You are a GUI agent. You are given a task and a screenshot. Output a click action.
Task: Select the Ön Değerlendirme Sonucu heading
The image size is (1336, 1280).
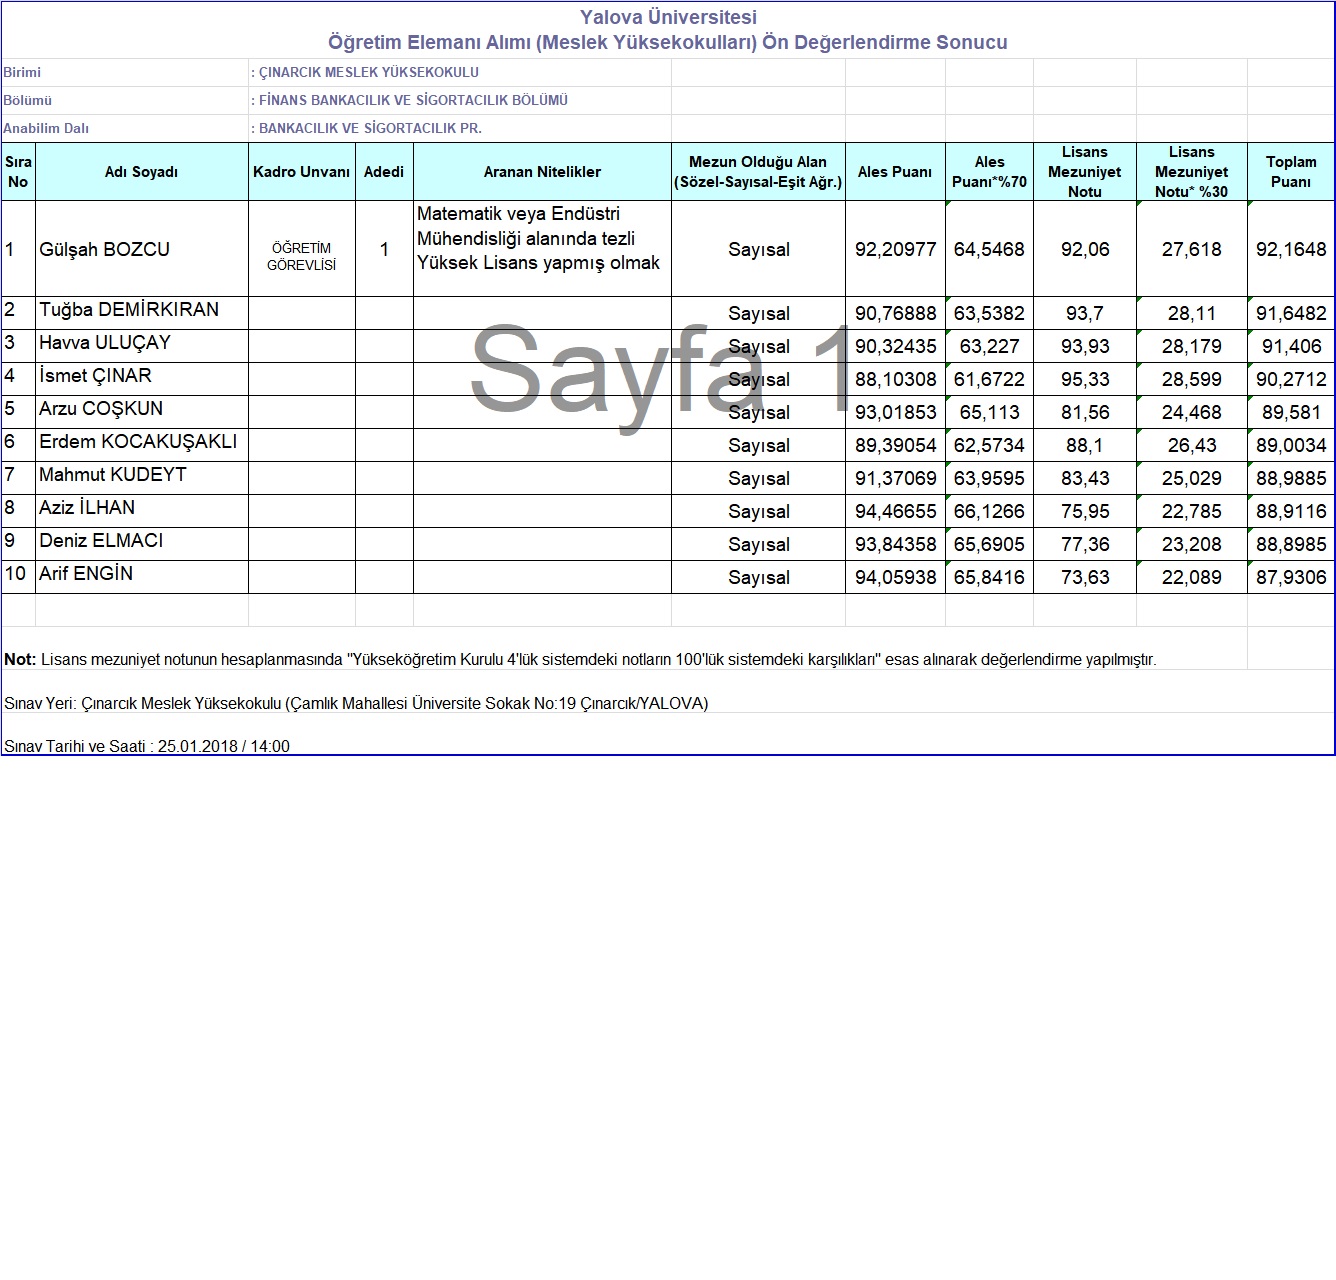(x=885, y=42)
